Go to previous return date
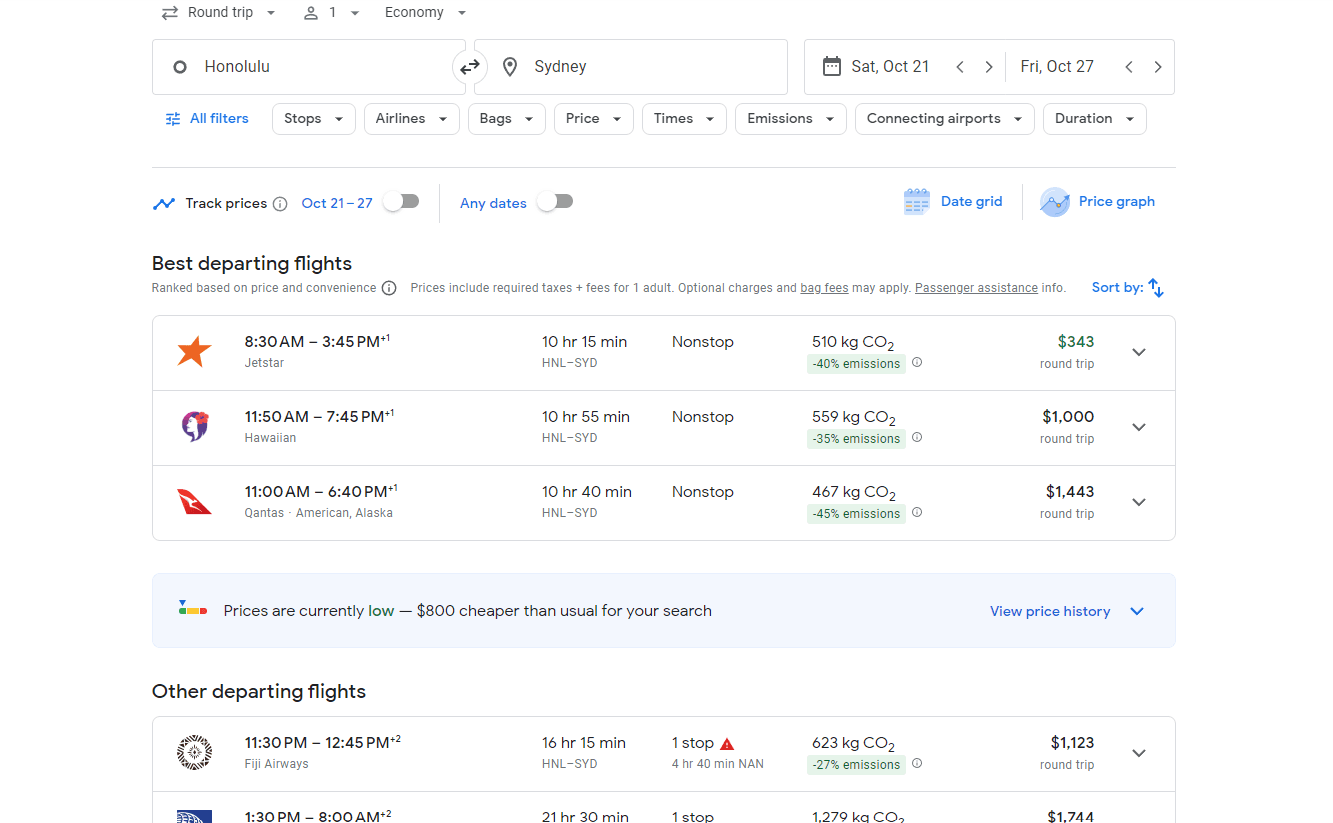 click(x=1129, y=67)
